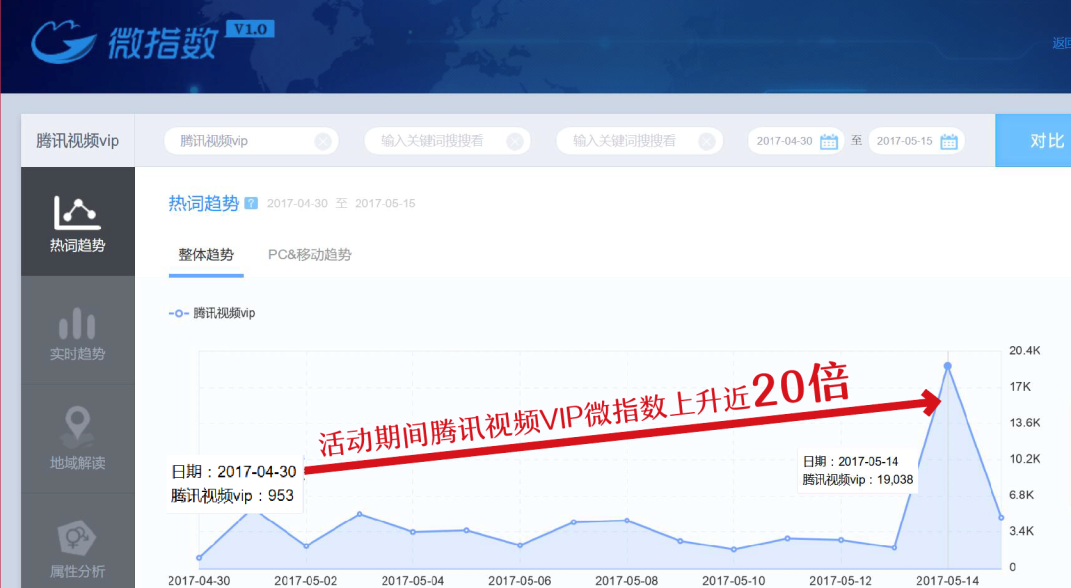Open the start date calendar icon
The image size is (1071, 588).
(829, 141)
